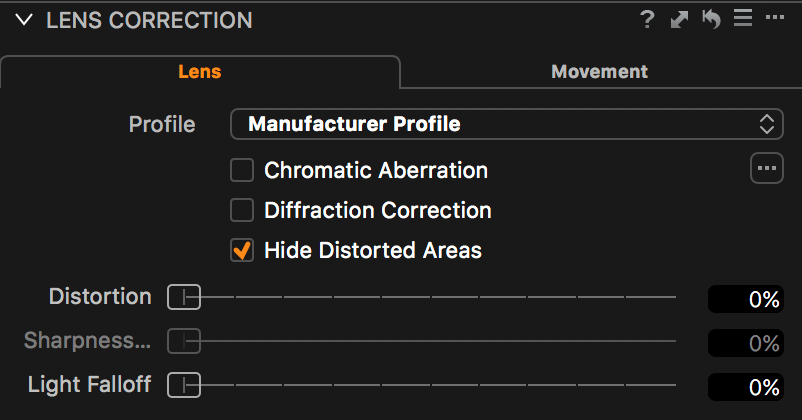The height and width of the screenshot is (420, 802).
Task: Click the Sharpness slider handle
Action: [x=184, y=341]
